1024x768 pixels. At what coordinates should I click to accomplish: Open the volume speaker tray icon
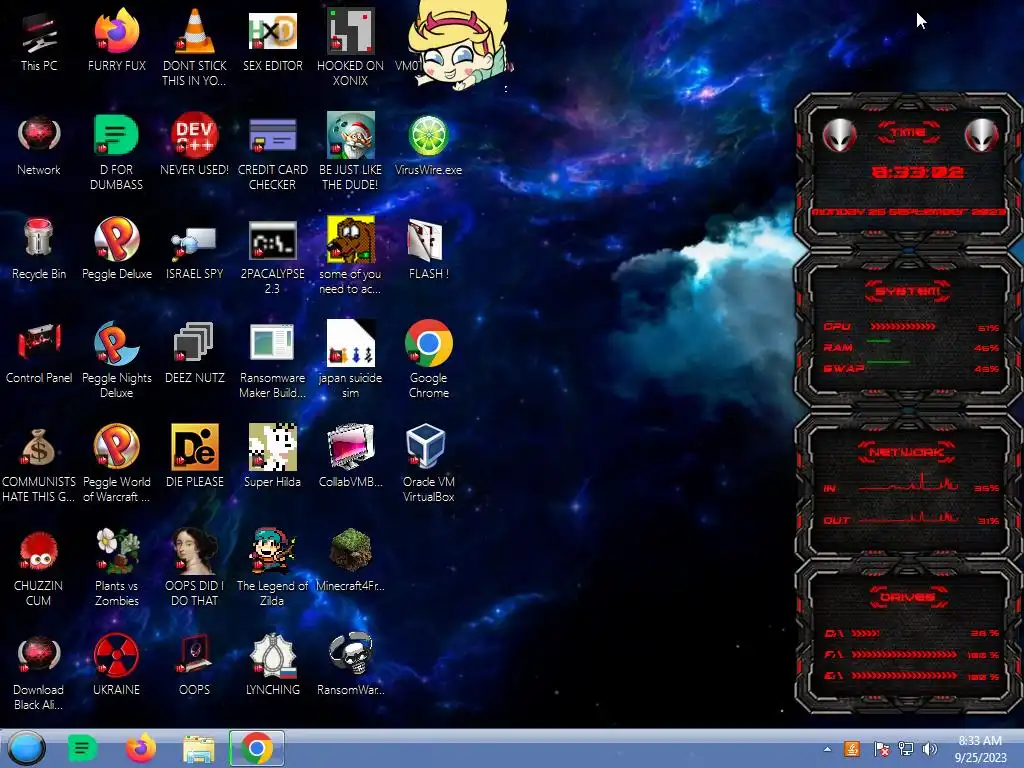(x=929, y=749)
